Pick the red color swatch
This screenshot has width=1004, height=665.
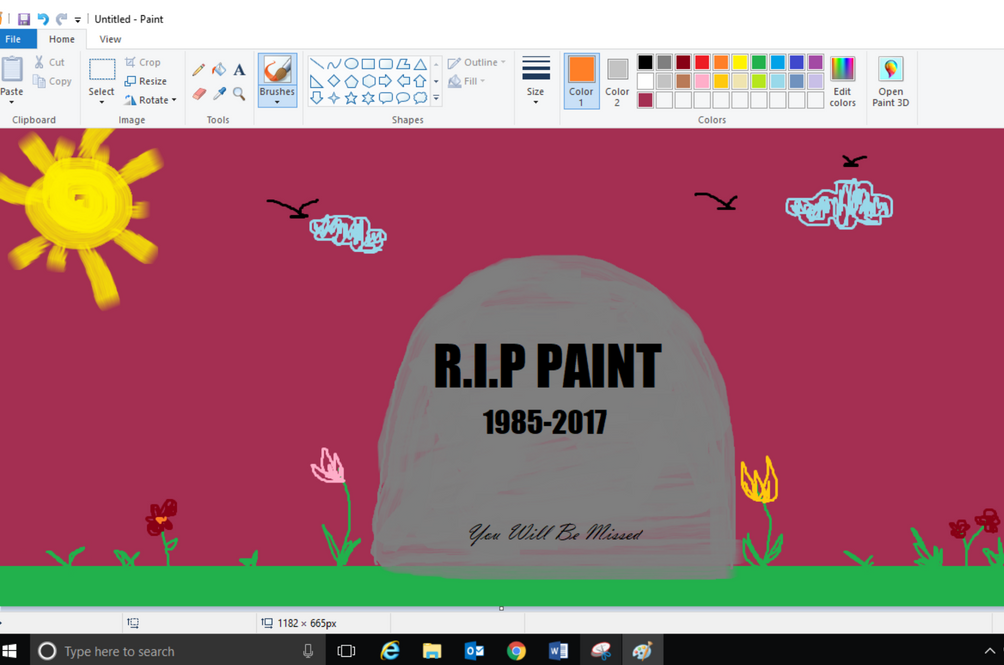702,62
